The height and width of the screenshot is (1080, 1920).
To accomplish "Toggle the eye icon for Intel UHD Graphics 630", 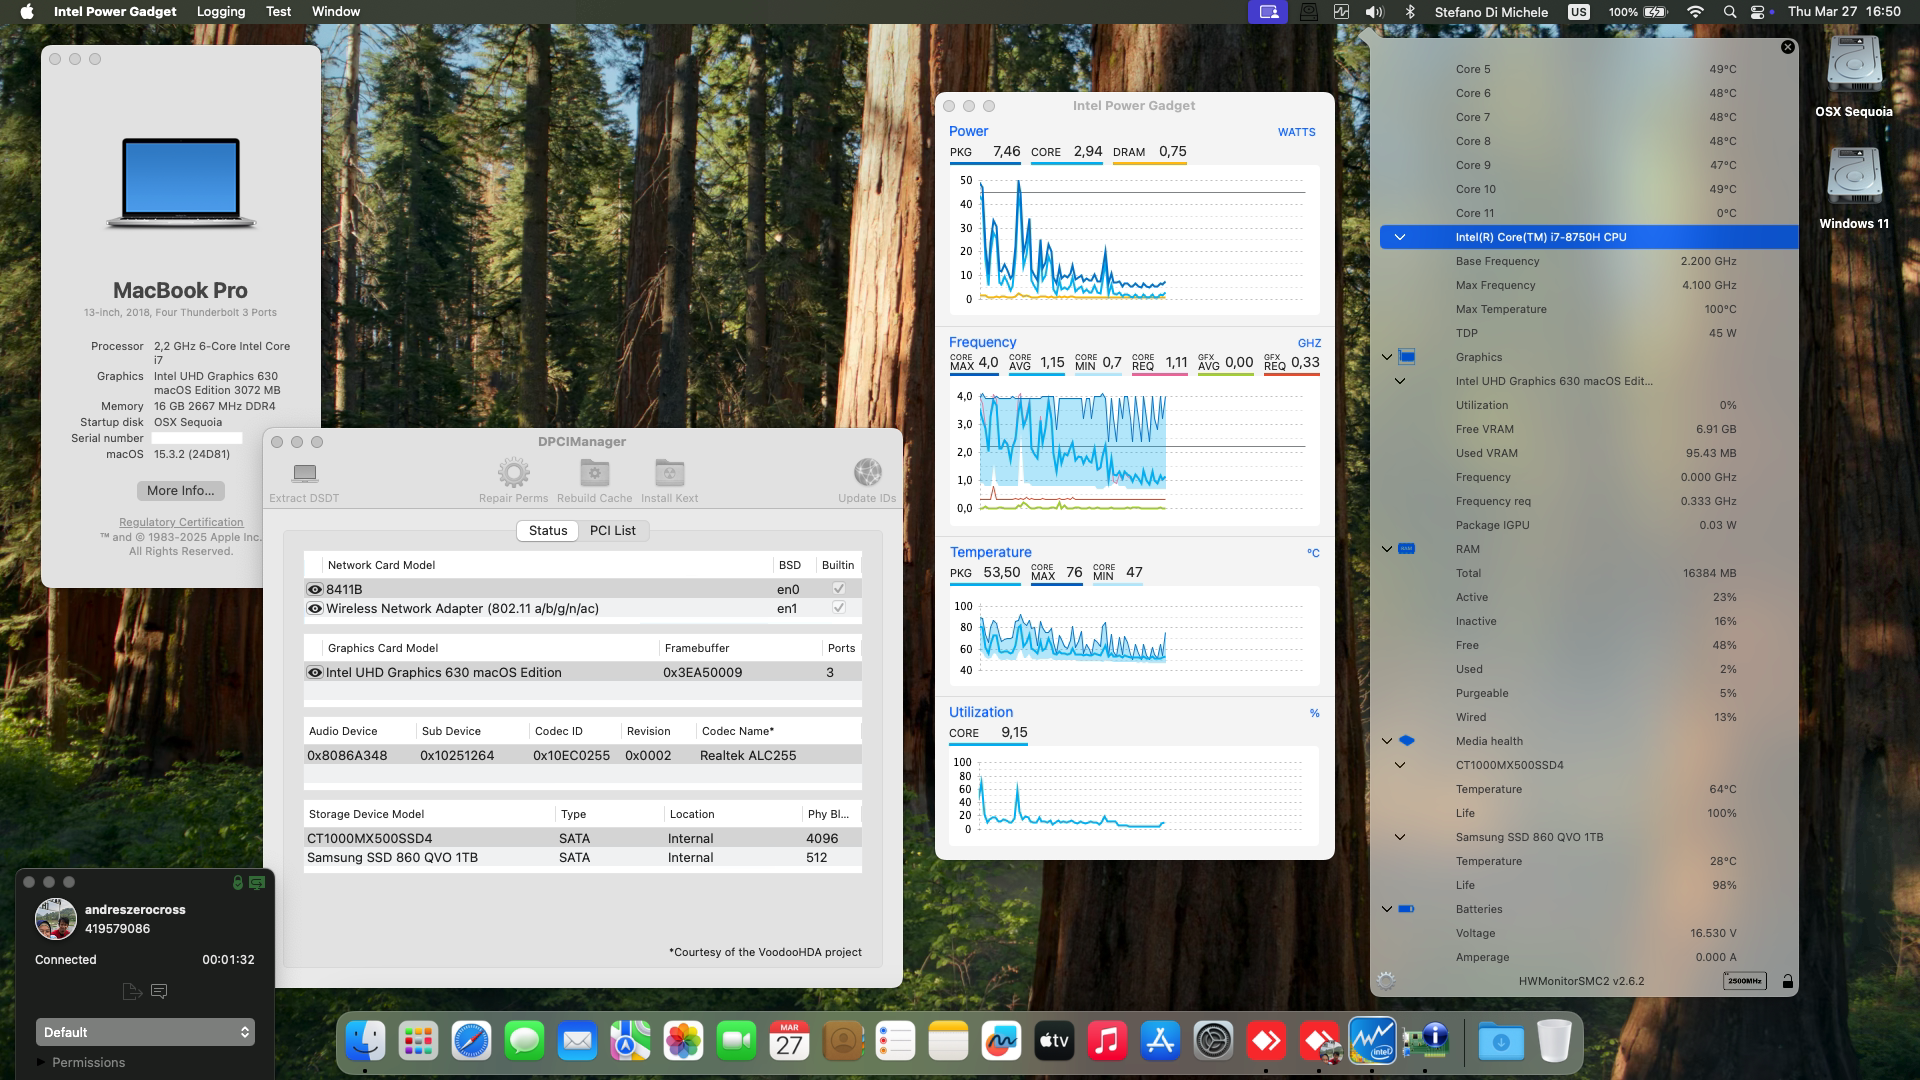I will 314,672.
